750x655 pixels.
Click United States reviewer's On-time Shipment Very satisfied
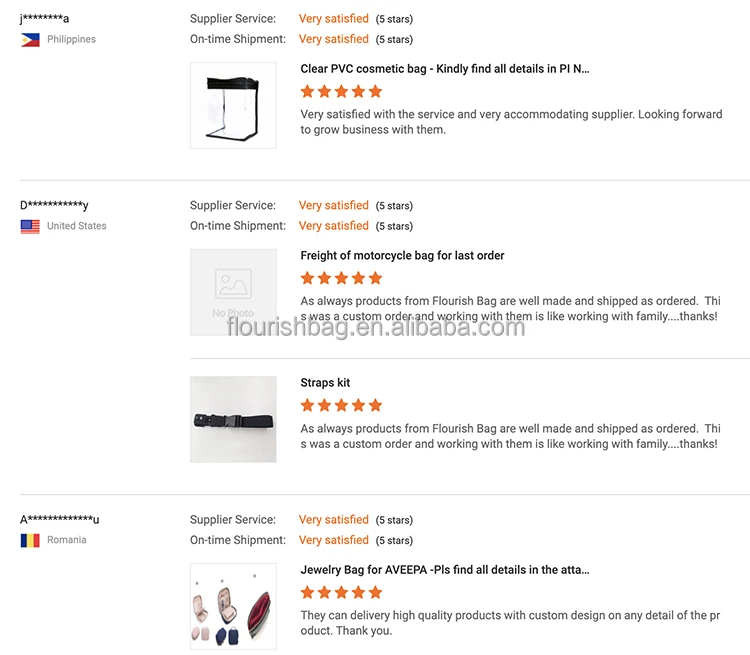[x=333, y=226]
